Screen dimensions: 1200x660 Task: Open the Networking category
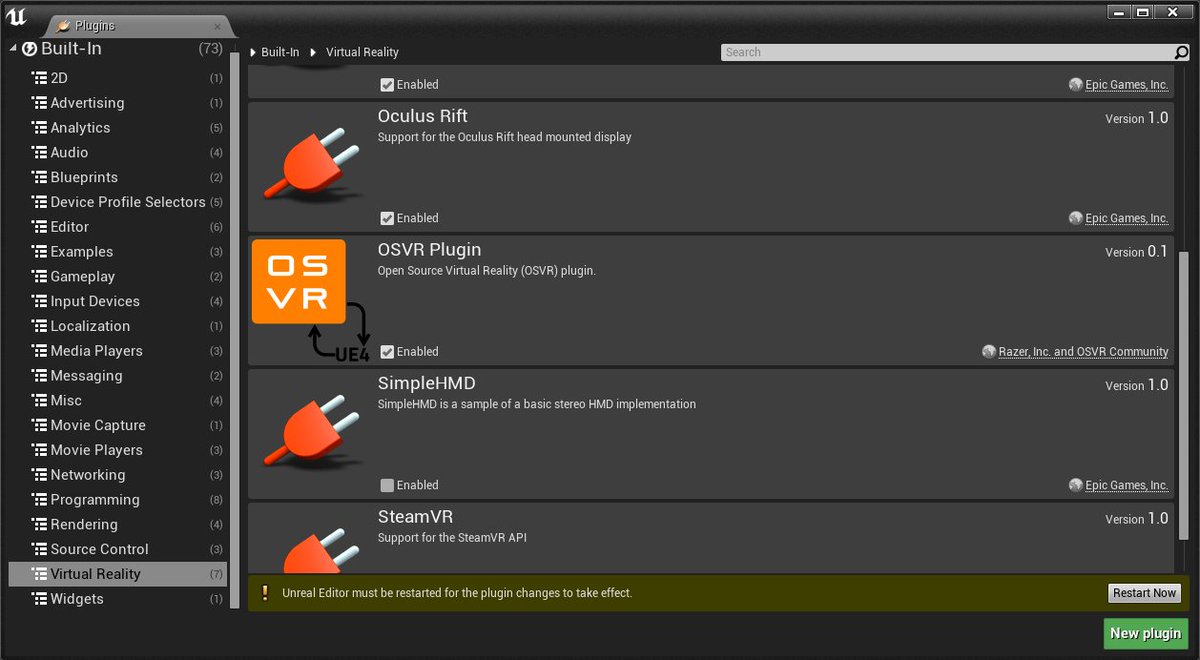click(x=118, y=475)
